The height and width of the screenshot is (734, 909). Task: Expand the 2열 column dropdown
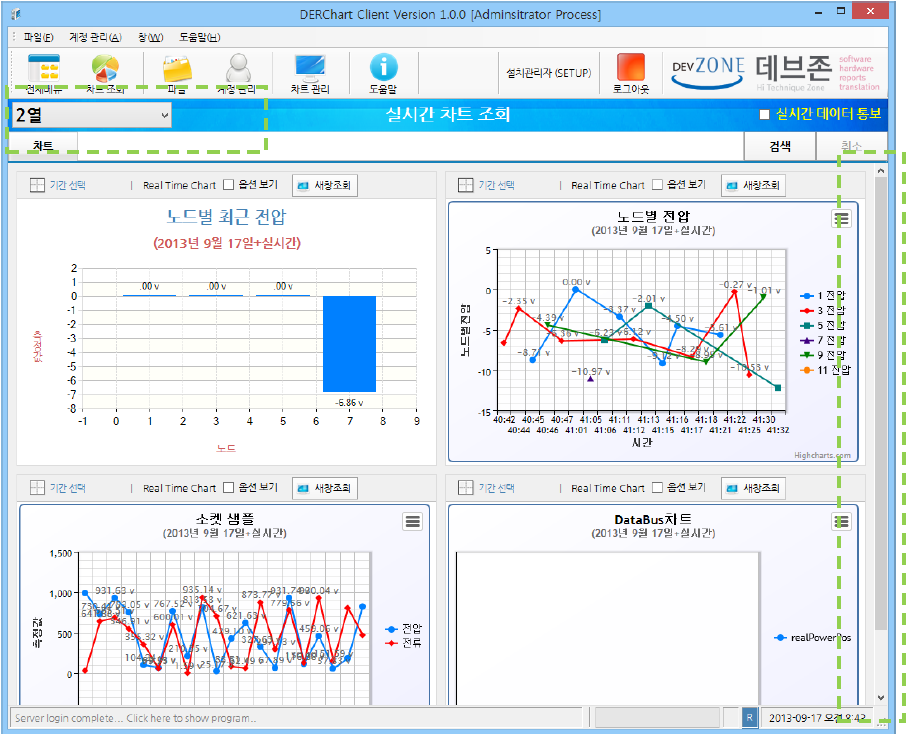pyautogui.click(x=91, y=115)
